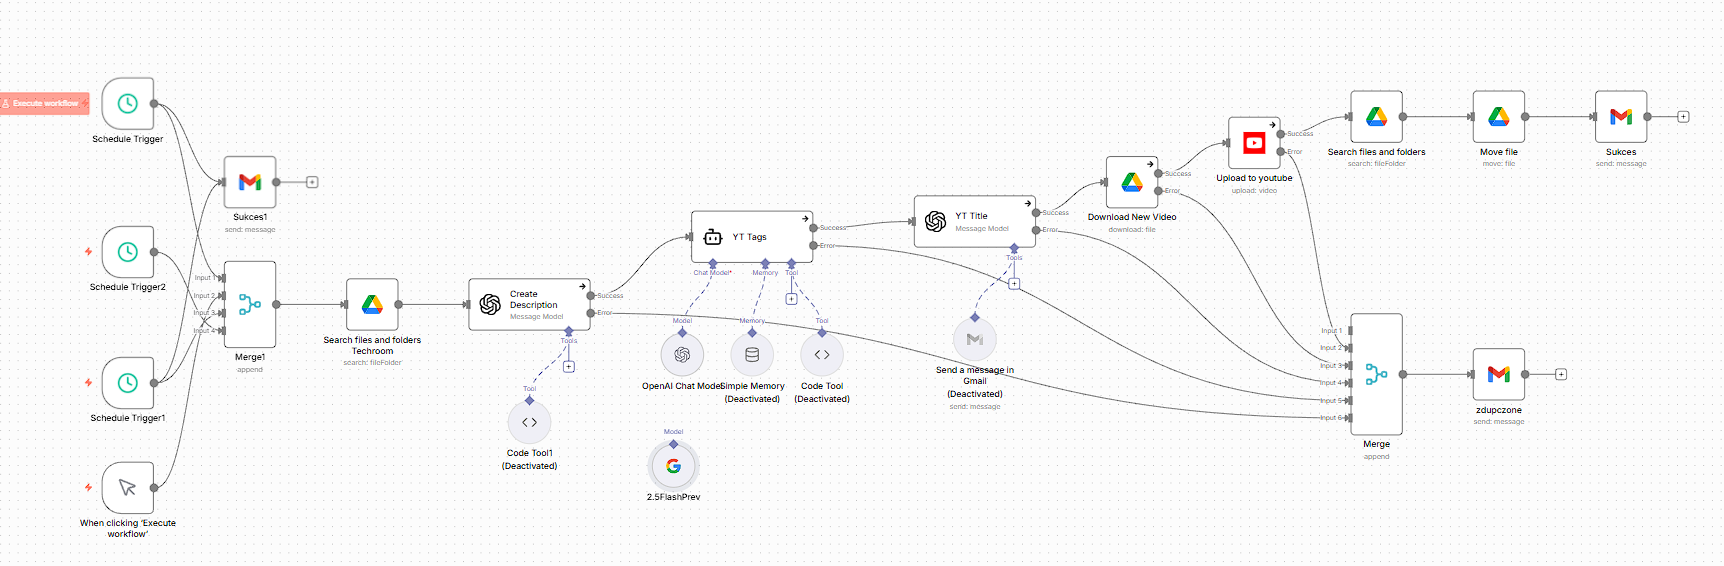Open the 2.5FlashPrev Google model node
The image size is (1724, 566).
[x=673, y=466]
